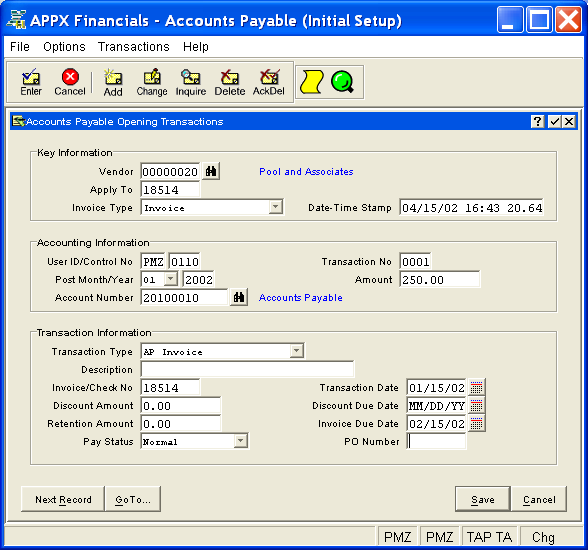Click the Transaction Date field

tap(436, 388)
